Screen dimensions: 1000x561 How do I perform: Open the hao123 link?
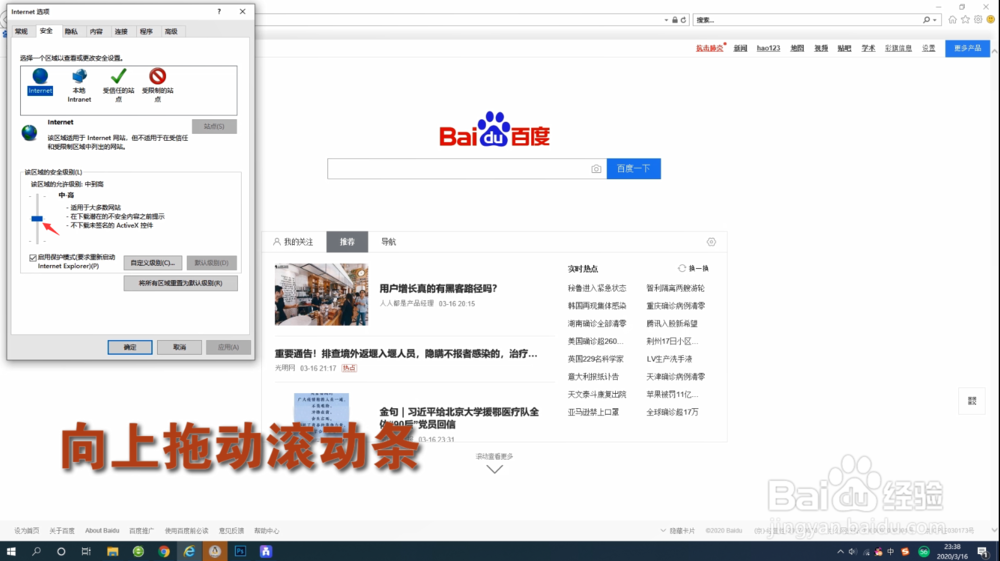click(x=768, y=48)
